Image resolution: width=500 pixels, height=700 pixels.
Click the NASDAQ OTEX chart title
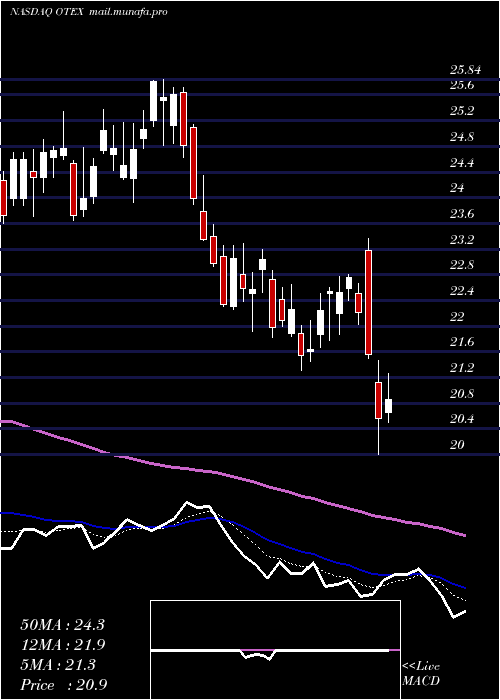pyautogui.click(x=46, y=12)
